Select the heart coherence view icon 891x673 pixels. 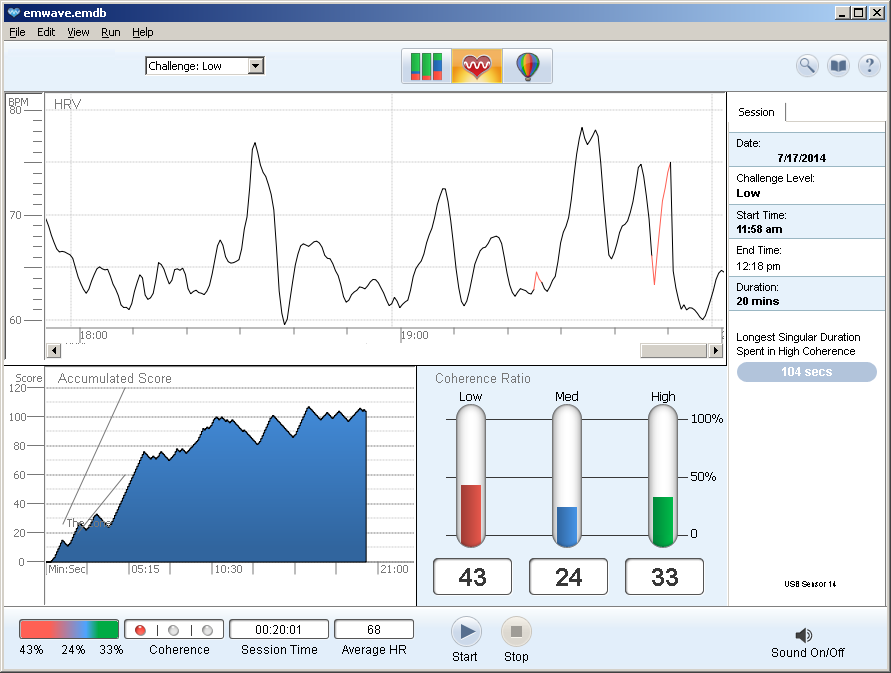pos(477,66)
